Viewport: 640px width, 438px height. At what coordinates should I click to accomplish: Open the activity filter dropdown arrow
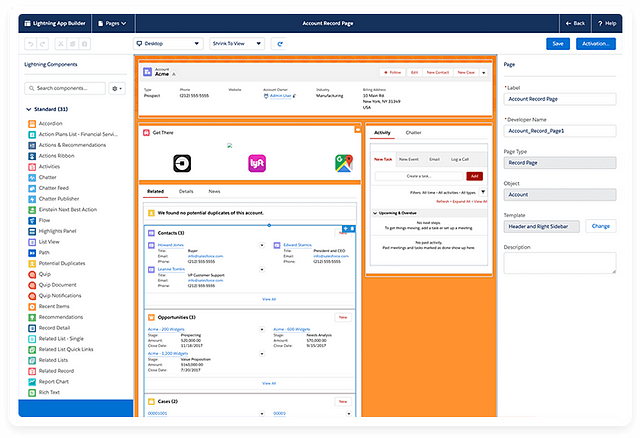(x=483, y=192)
